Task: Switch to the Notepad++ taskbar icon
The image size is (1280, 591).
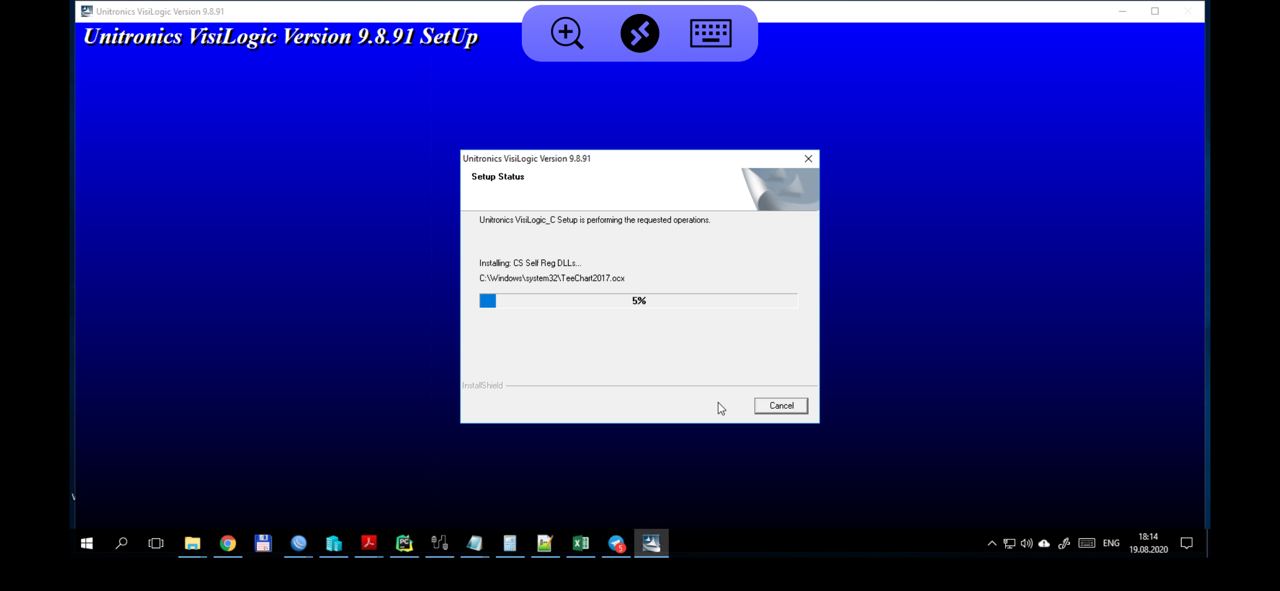Action: (545, 543)
